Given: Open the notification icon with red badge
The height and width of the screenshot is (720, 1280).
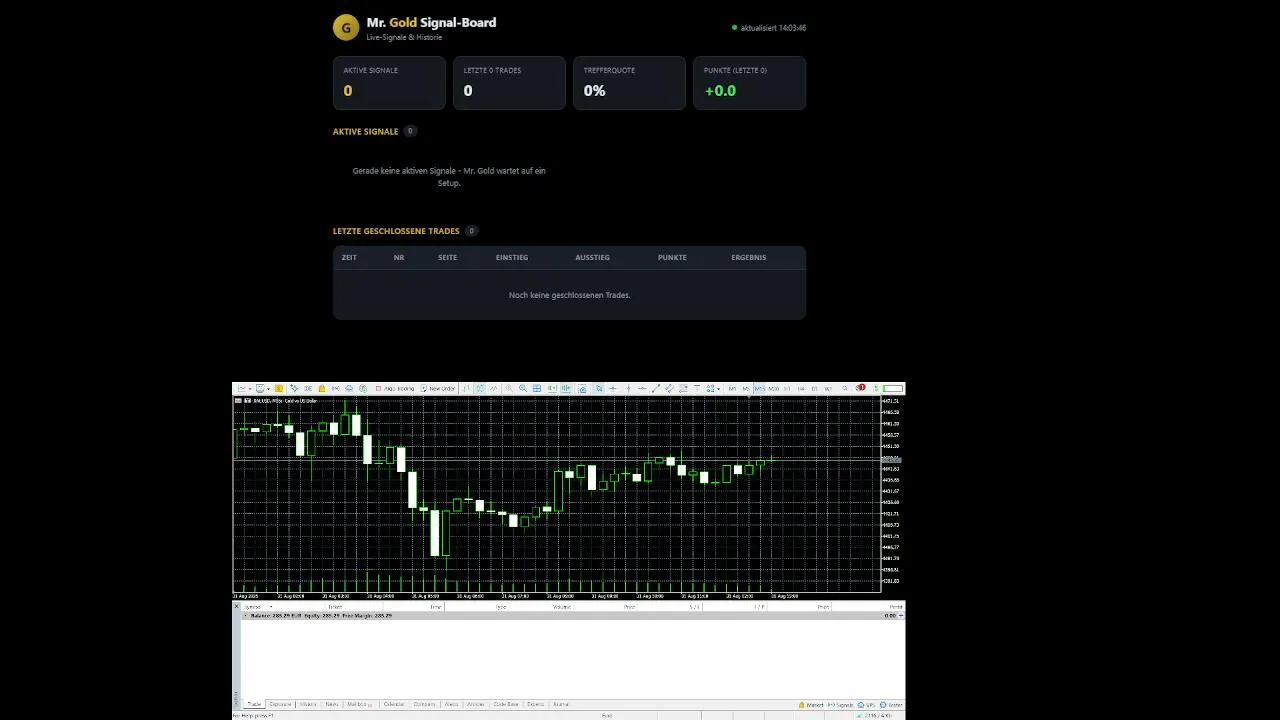Looking at the screenshot, I should coord(860,388).
